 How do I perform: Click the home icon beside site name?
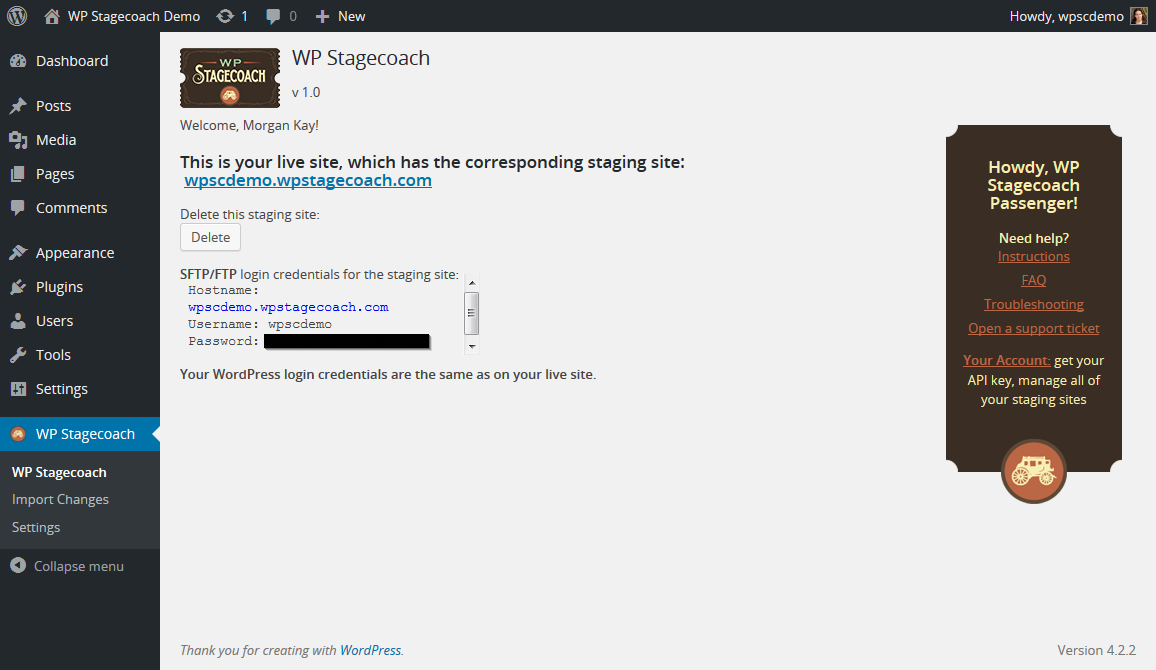(52, 16)
